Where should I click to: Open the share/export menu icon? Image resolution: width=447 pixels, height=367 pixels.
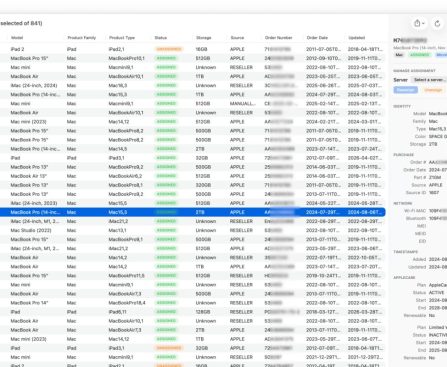click(x=419, y=23)
